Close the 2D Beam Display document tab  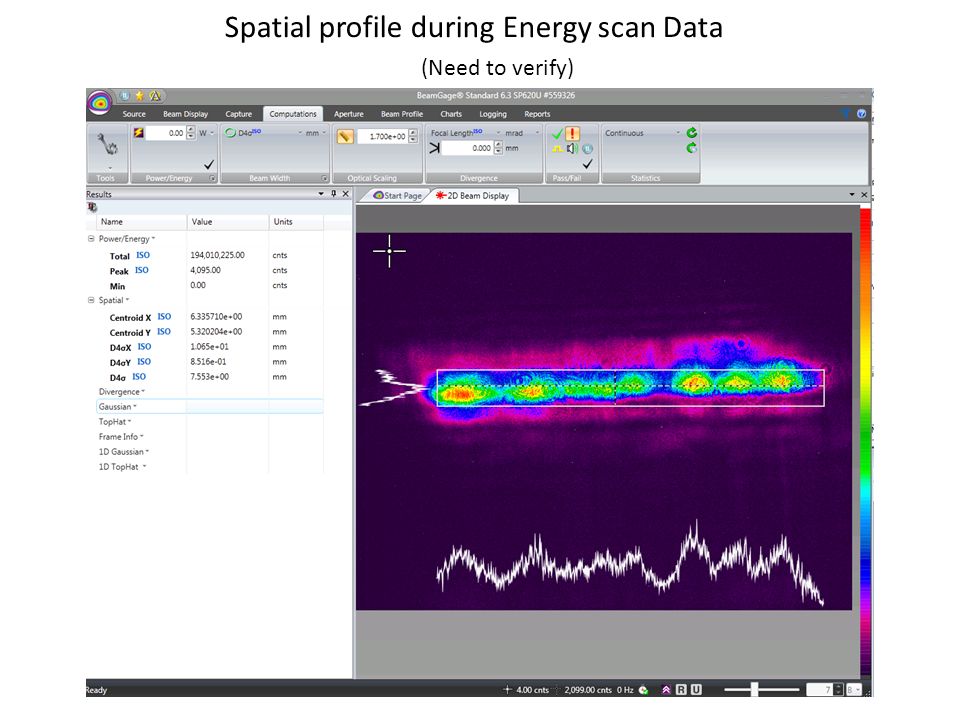pos(864,195)
